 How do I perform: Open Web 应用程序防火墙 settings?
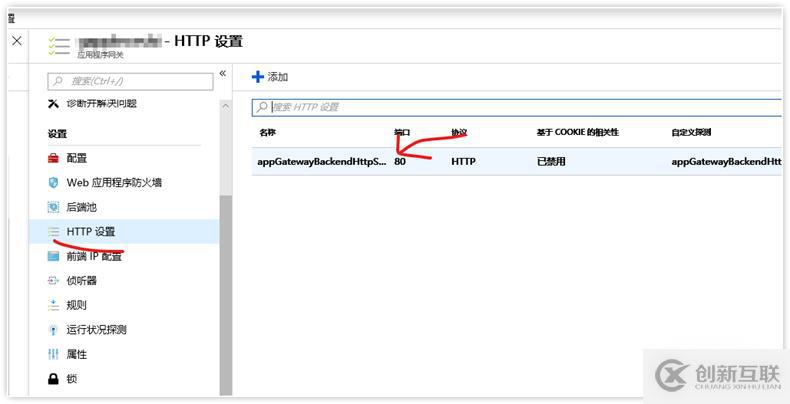tap(114, 182)
